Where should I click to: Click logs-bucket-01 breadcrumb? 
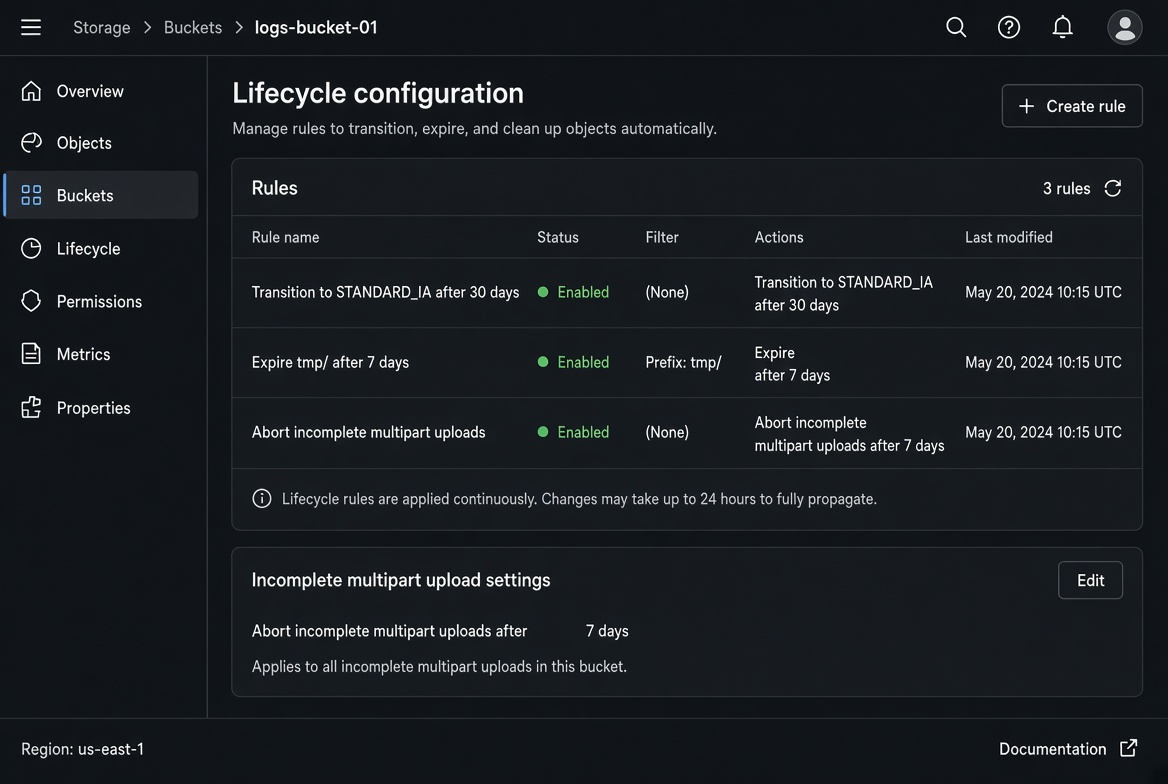[316, 28]
